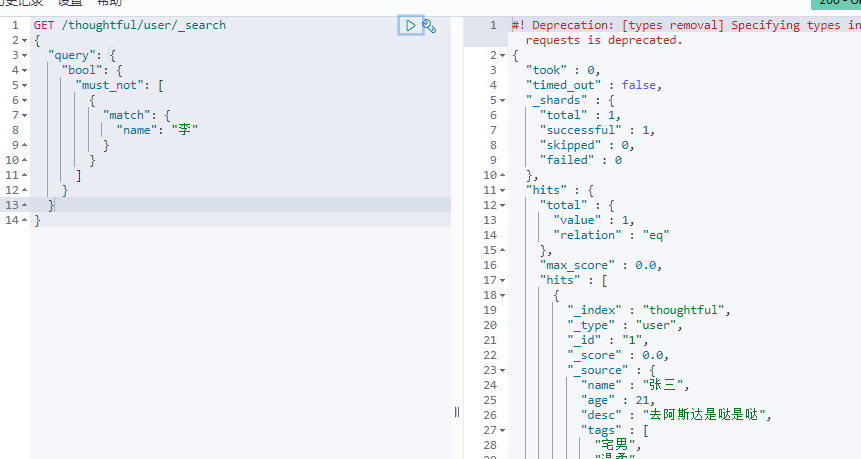Image resolution: width=861 pixels, height=459 pixels.
Task: Click the "_score" : 0.0 response line
Action: (618, 355)
